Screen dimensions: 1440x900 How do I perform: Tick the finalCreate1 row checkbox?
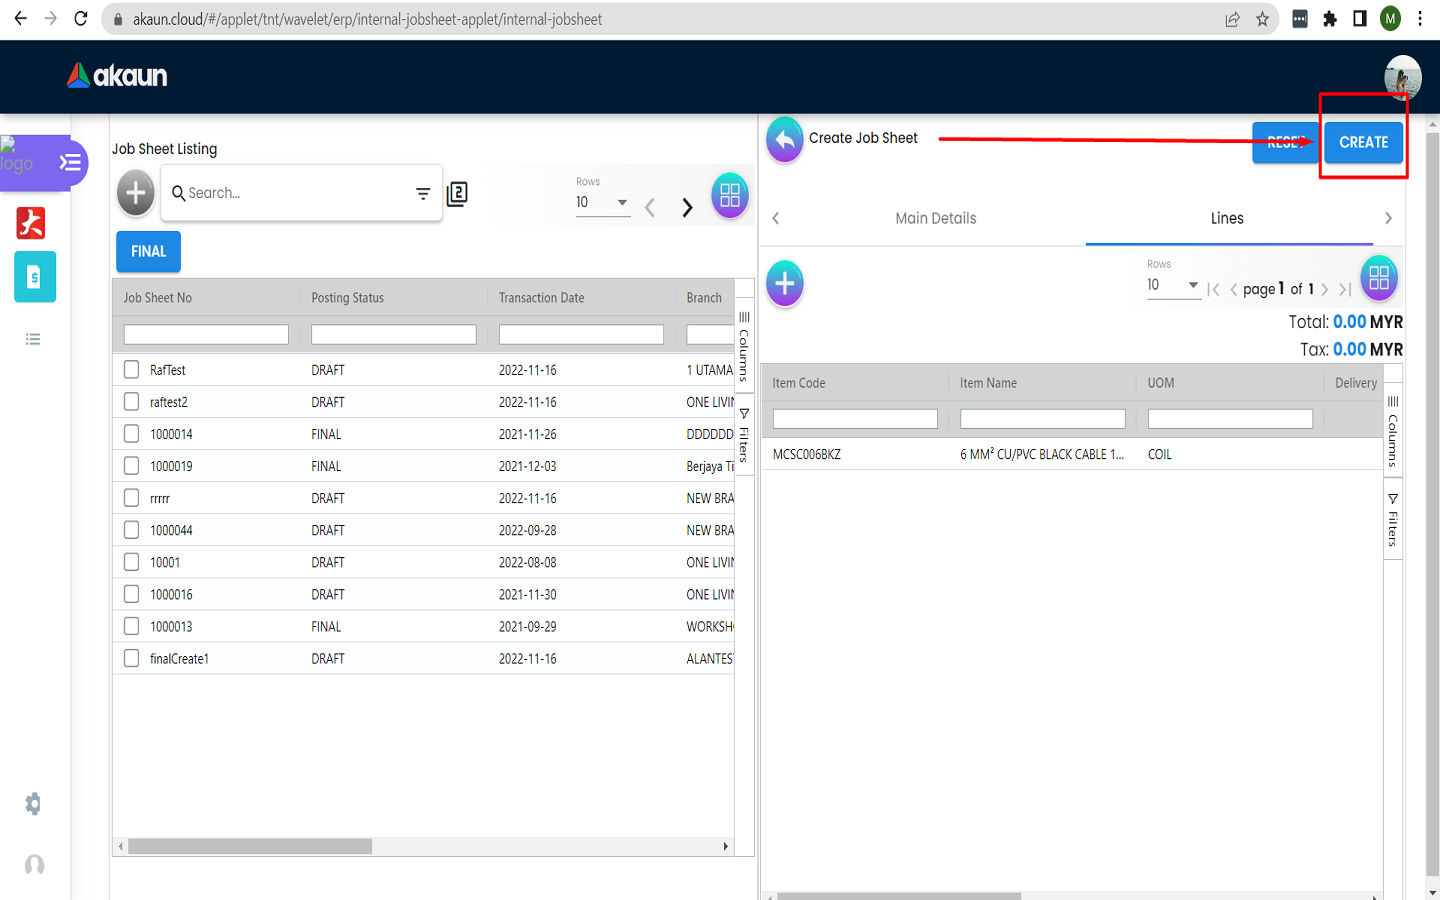(x=132, y=658)
